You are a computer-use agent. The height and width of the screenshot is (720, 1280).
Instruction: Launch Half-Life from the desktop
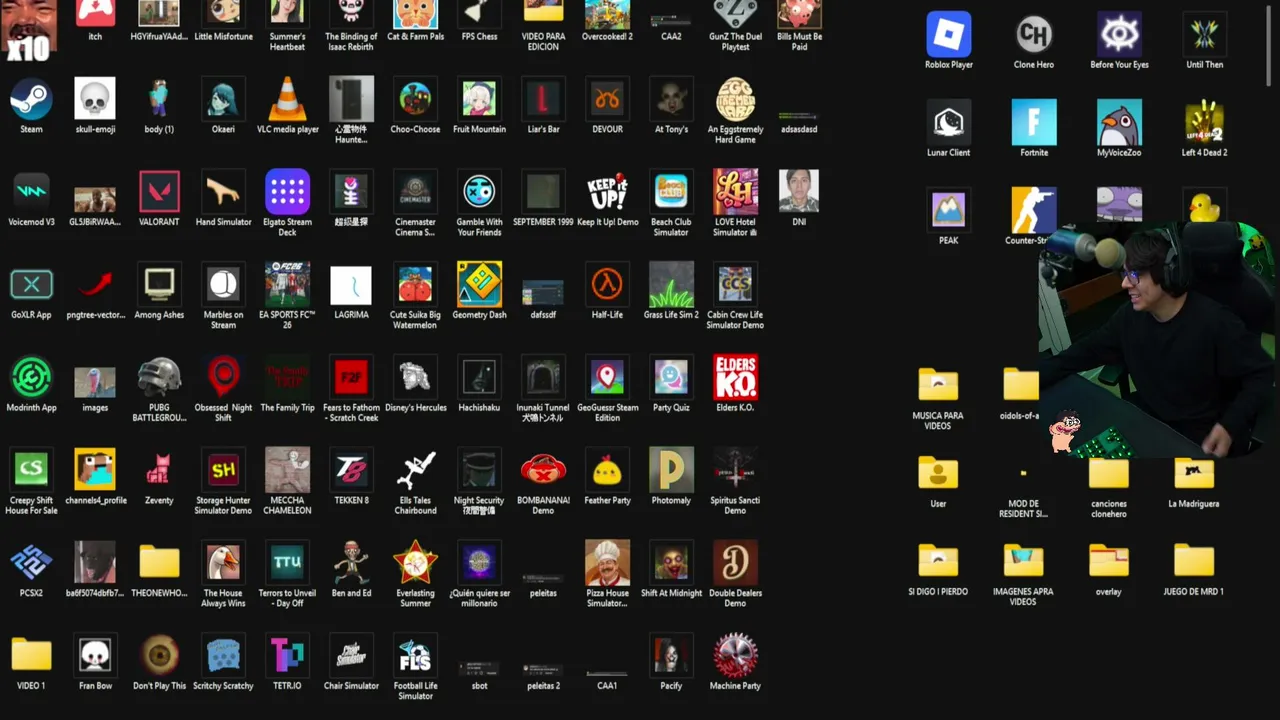pyautogui.click(x=607, y=285)
